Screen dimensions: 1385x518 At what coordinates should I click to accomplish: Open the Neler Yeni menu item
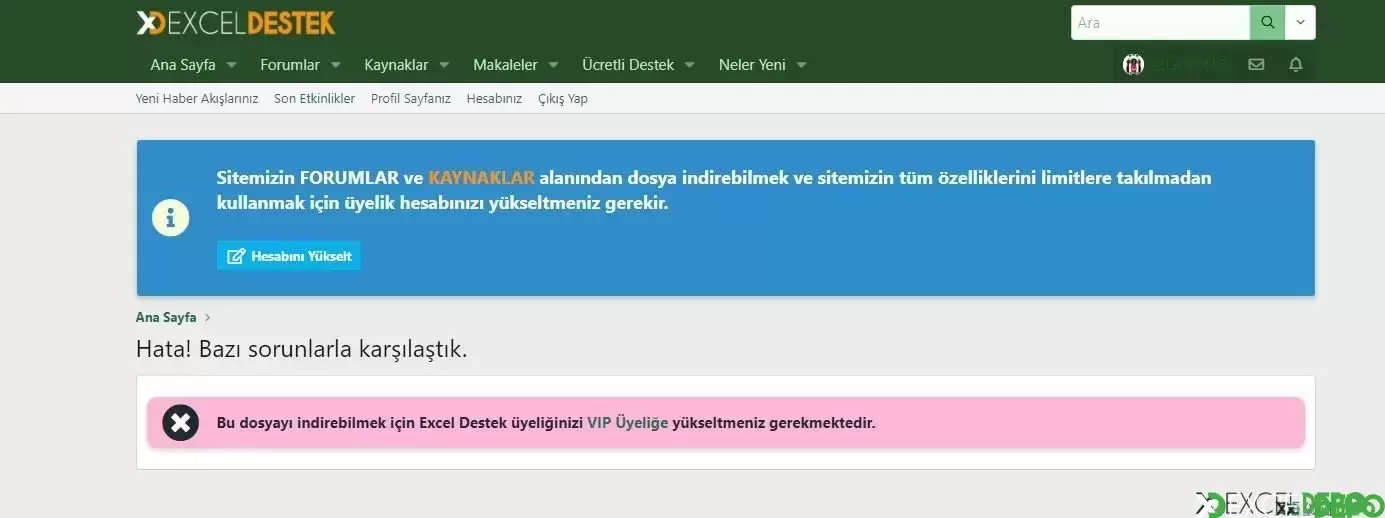click(x=752, y=65)
